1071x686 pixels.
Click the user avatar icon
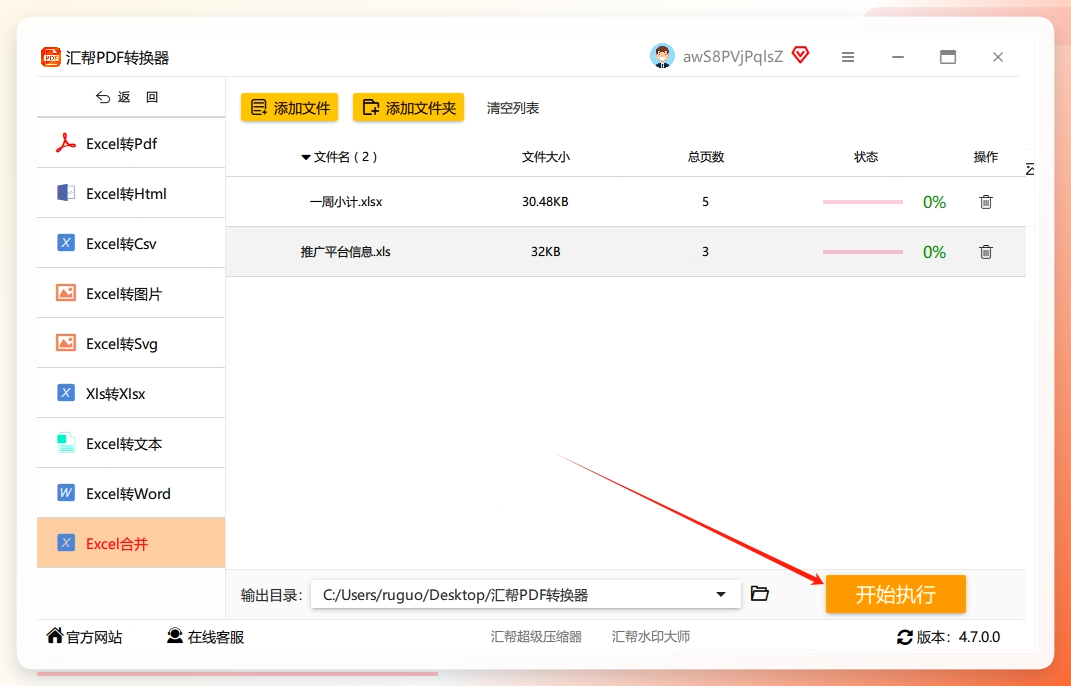coord(662,57)
